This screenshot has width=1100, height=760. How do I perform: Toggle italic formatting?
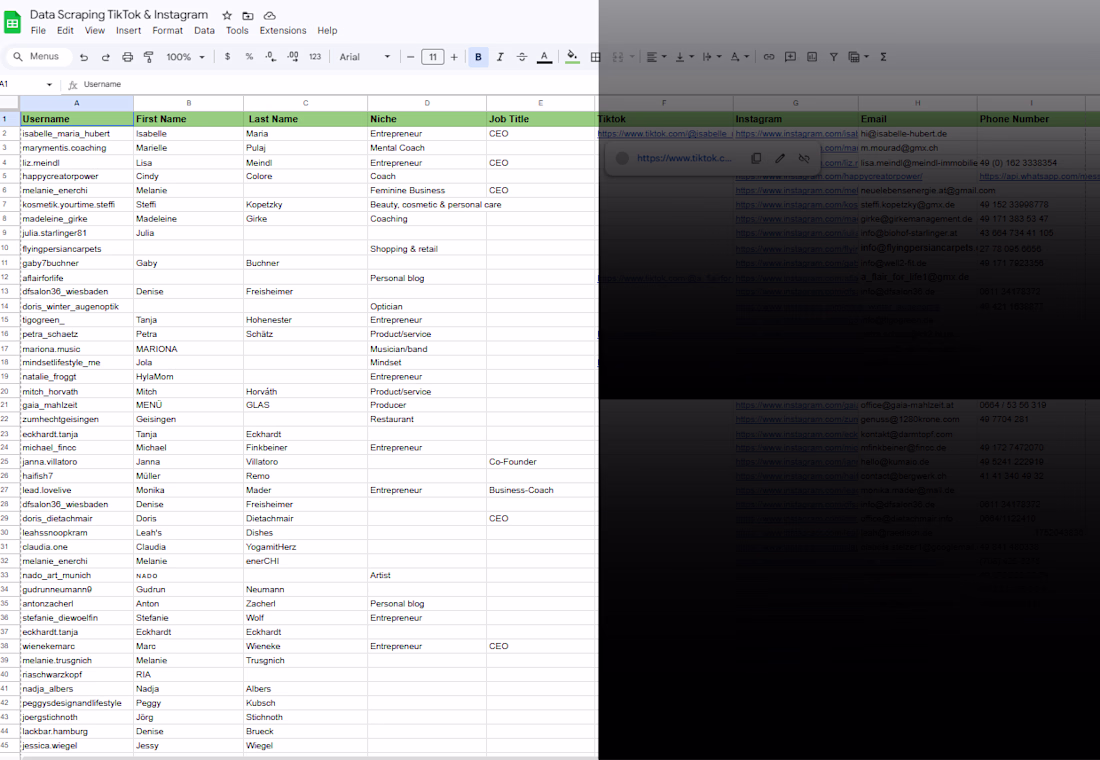coord(500,57)
